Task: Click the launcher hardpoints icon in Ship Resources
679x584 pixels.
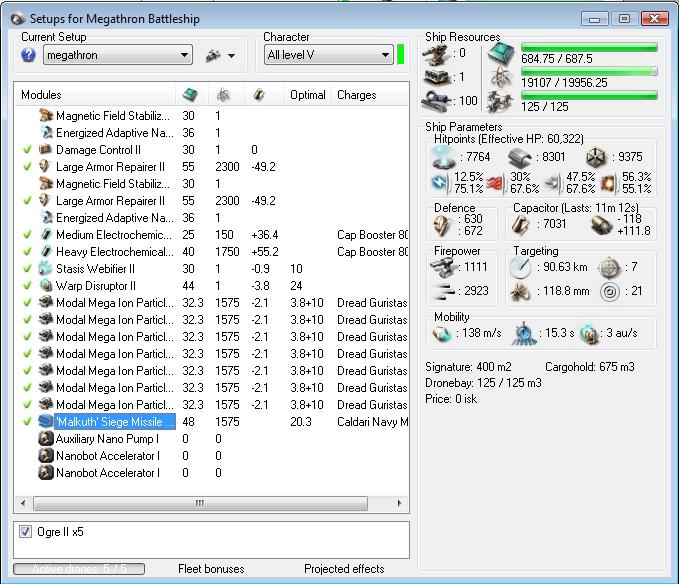Action: (436, 78)
